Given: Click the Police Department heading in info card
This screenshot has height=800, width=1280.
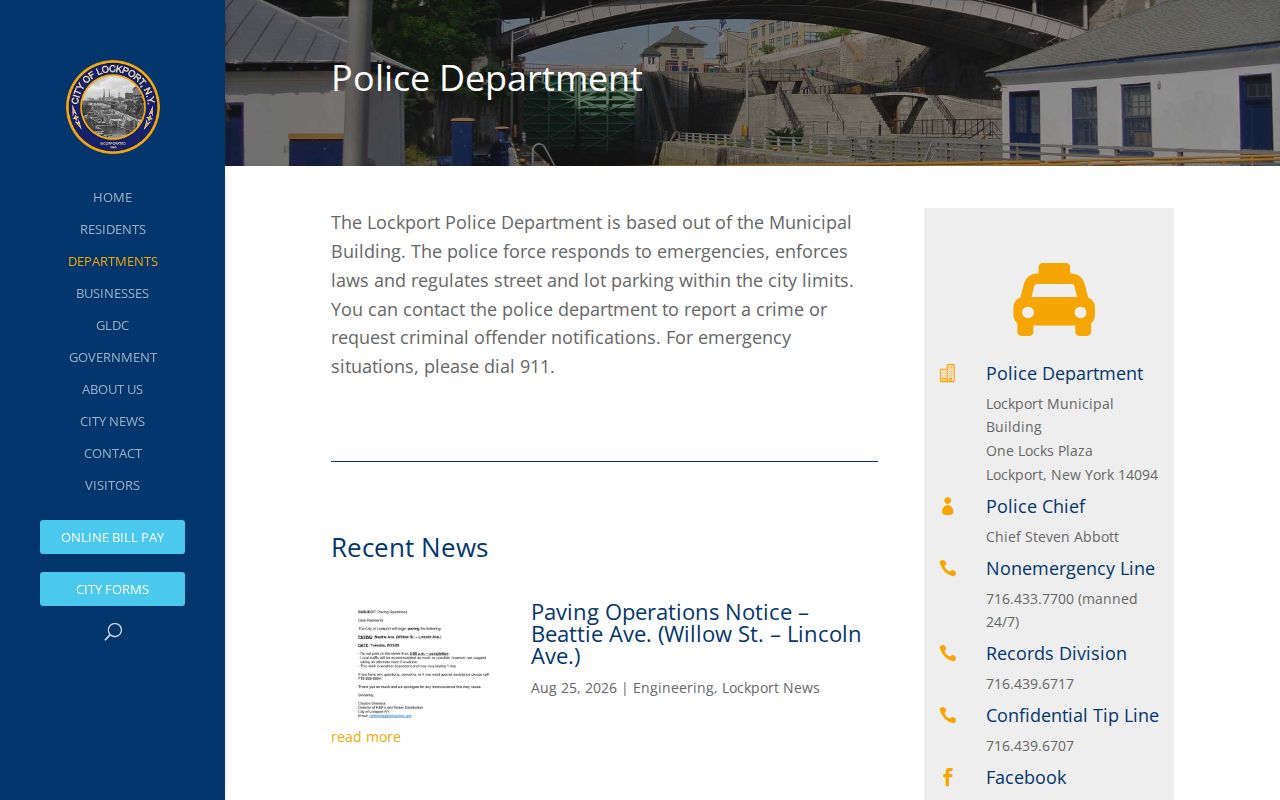Looking at the screenshot, I should click(1064, 373).
